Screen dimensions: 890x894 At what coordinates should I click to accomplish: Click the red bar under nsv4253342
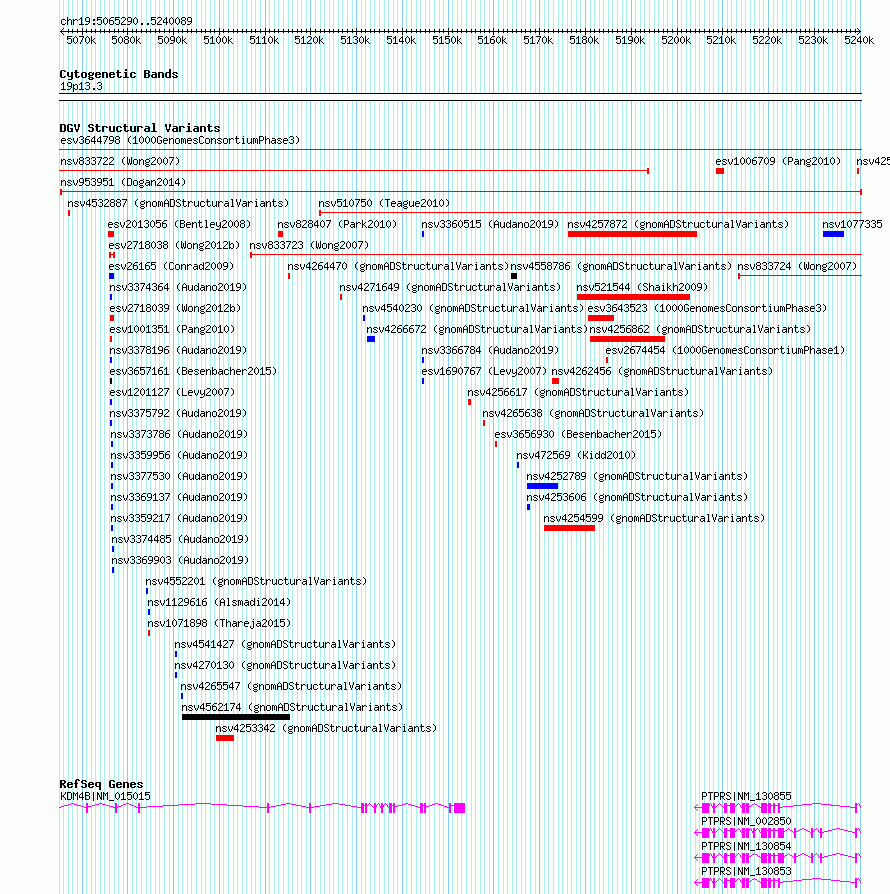(225, 738)
